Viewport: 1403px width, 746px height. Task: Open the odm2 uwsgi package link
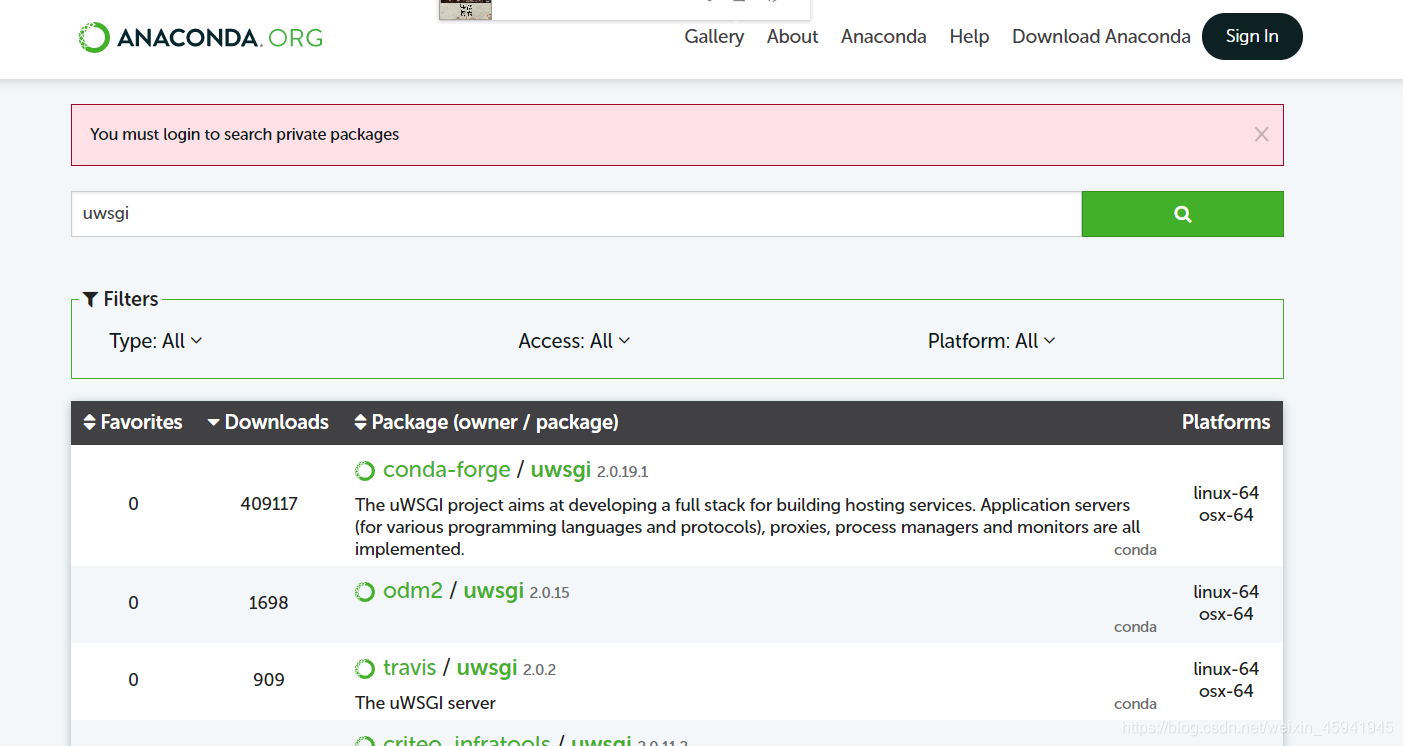pyautogui.click(x=494, y=591)
